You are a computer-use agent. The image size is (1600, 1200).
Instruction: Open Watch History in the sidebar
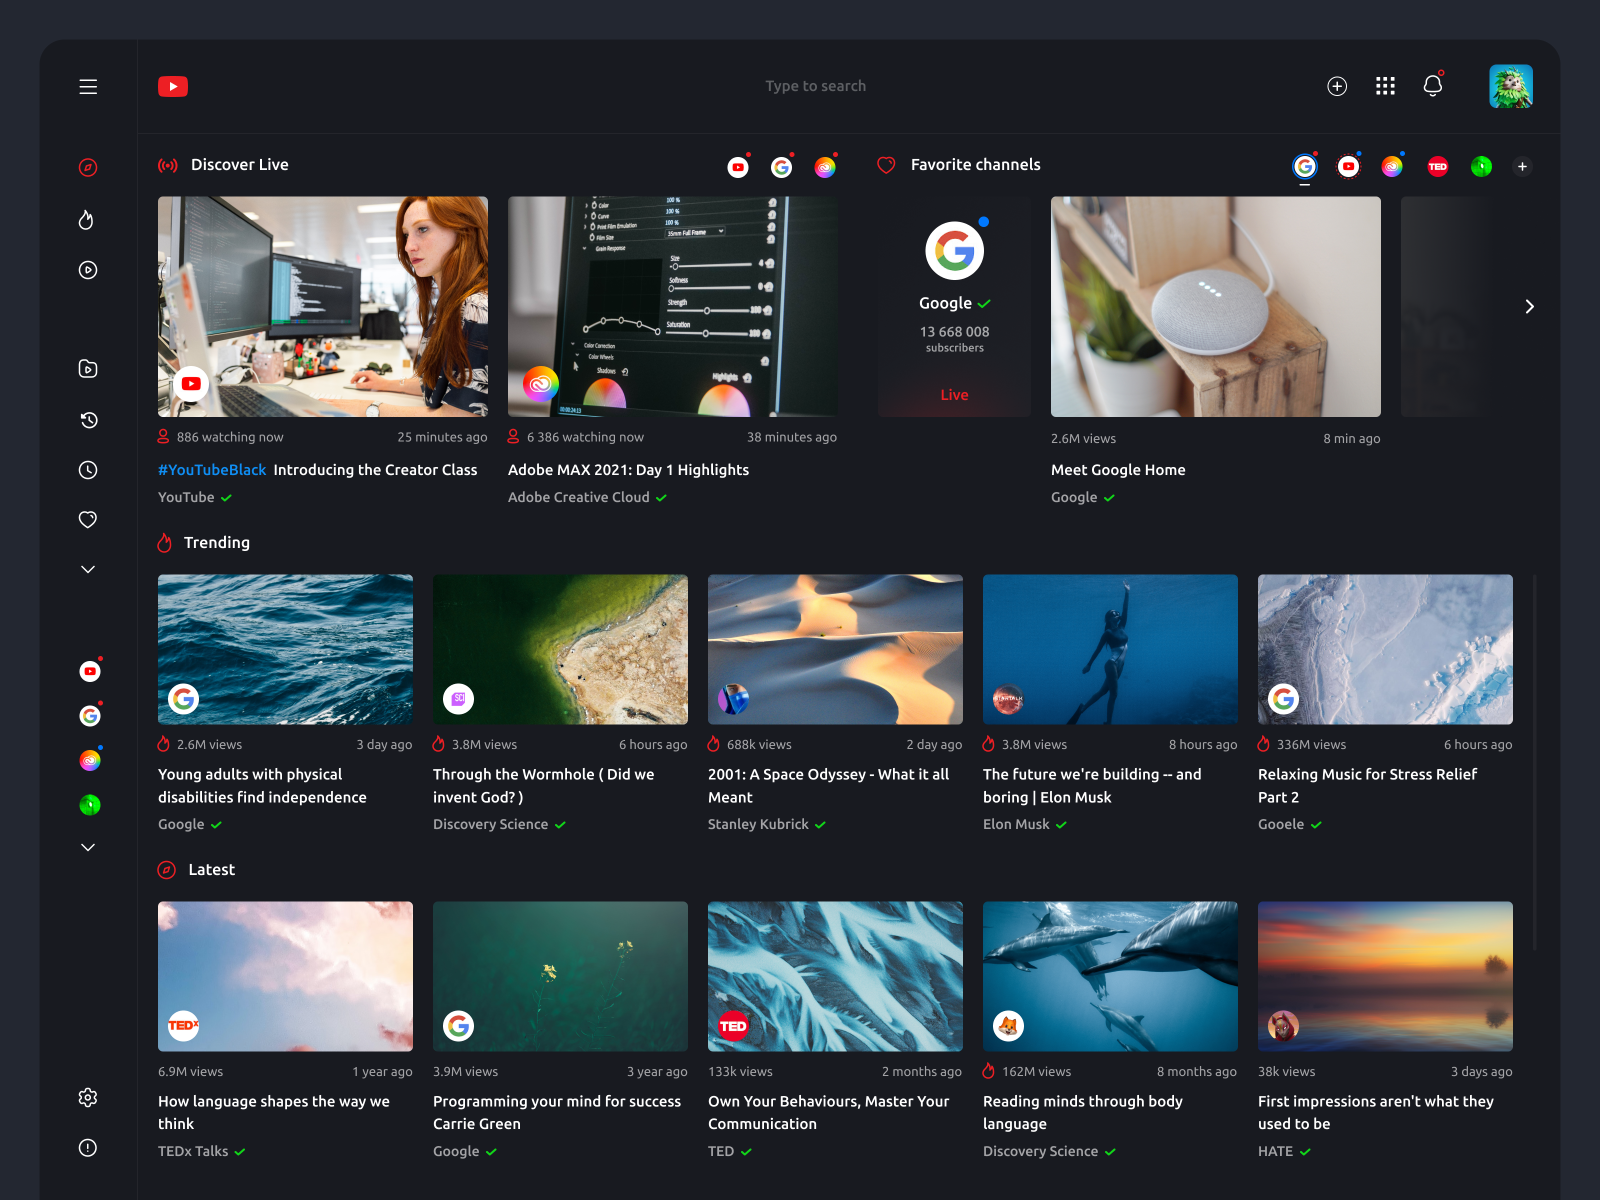coord(88,420)
